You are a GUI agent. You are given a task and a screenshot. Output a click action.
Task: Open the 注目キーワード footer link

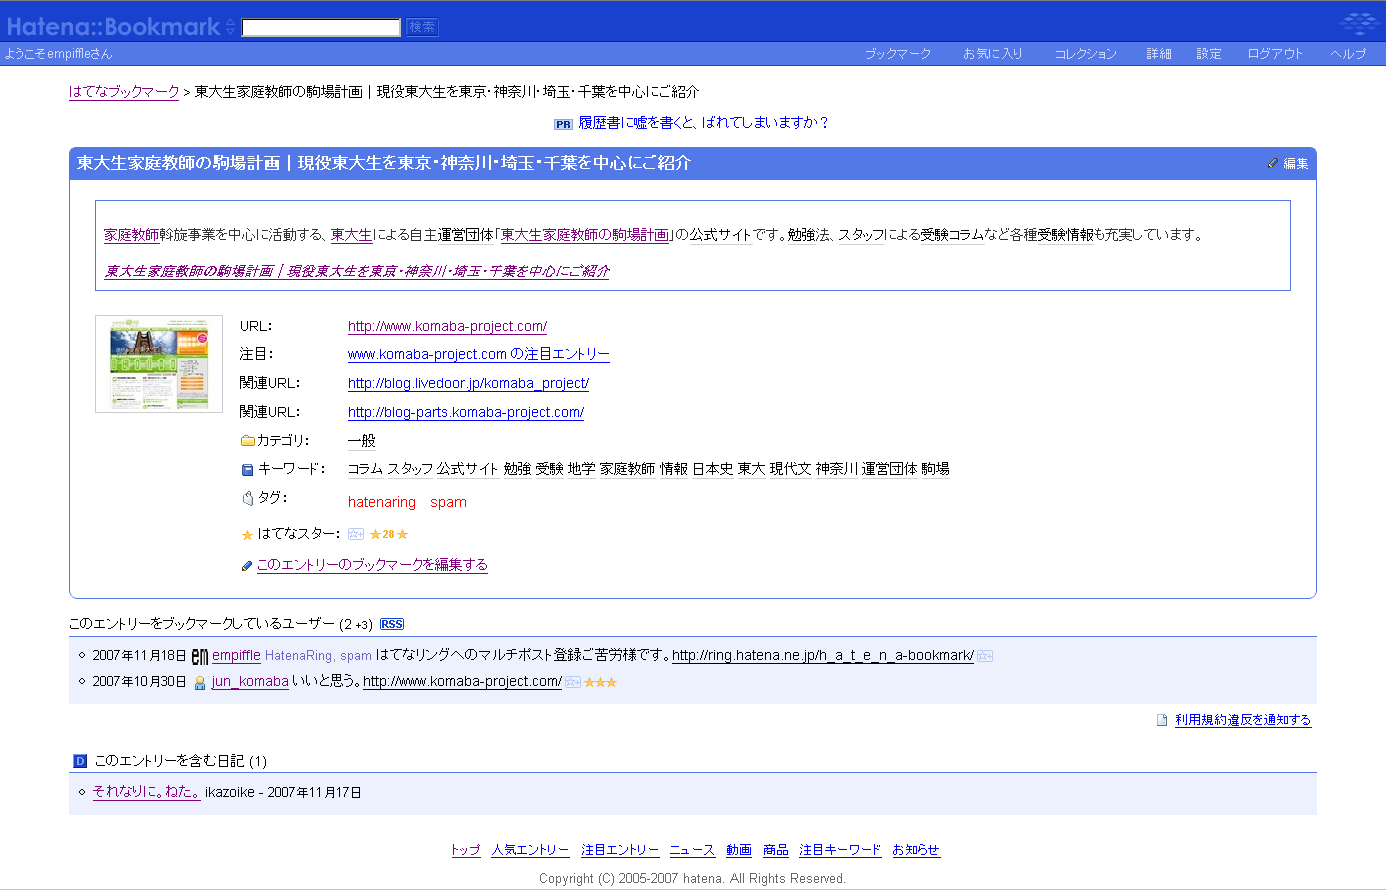pos(840,850)
